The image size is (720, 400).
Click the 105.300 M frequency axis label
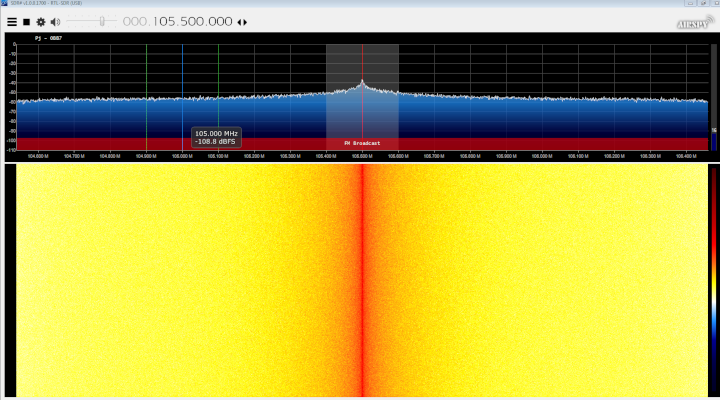coord(290,157)
